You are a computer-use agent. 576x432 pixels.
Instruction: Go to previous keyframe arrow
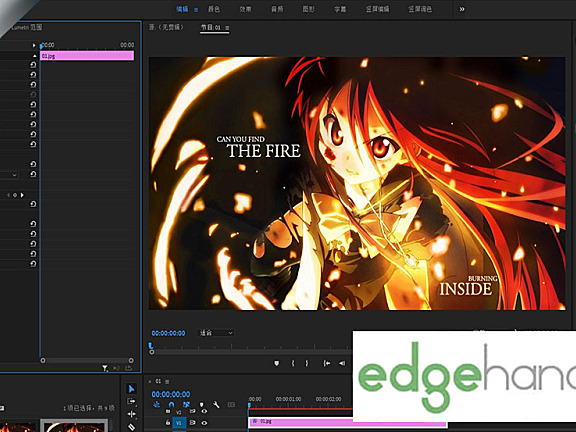coord(8,195)
